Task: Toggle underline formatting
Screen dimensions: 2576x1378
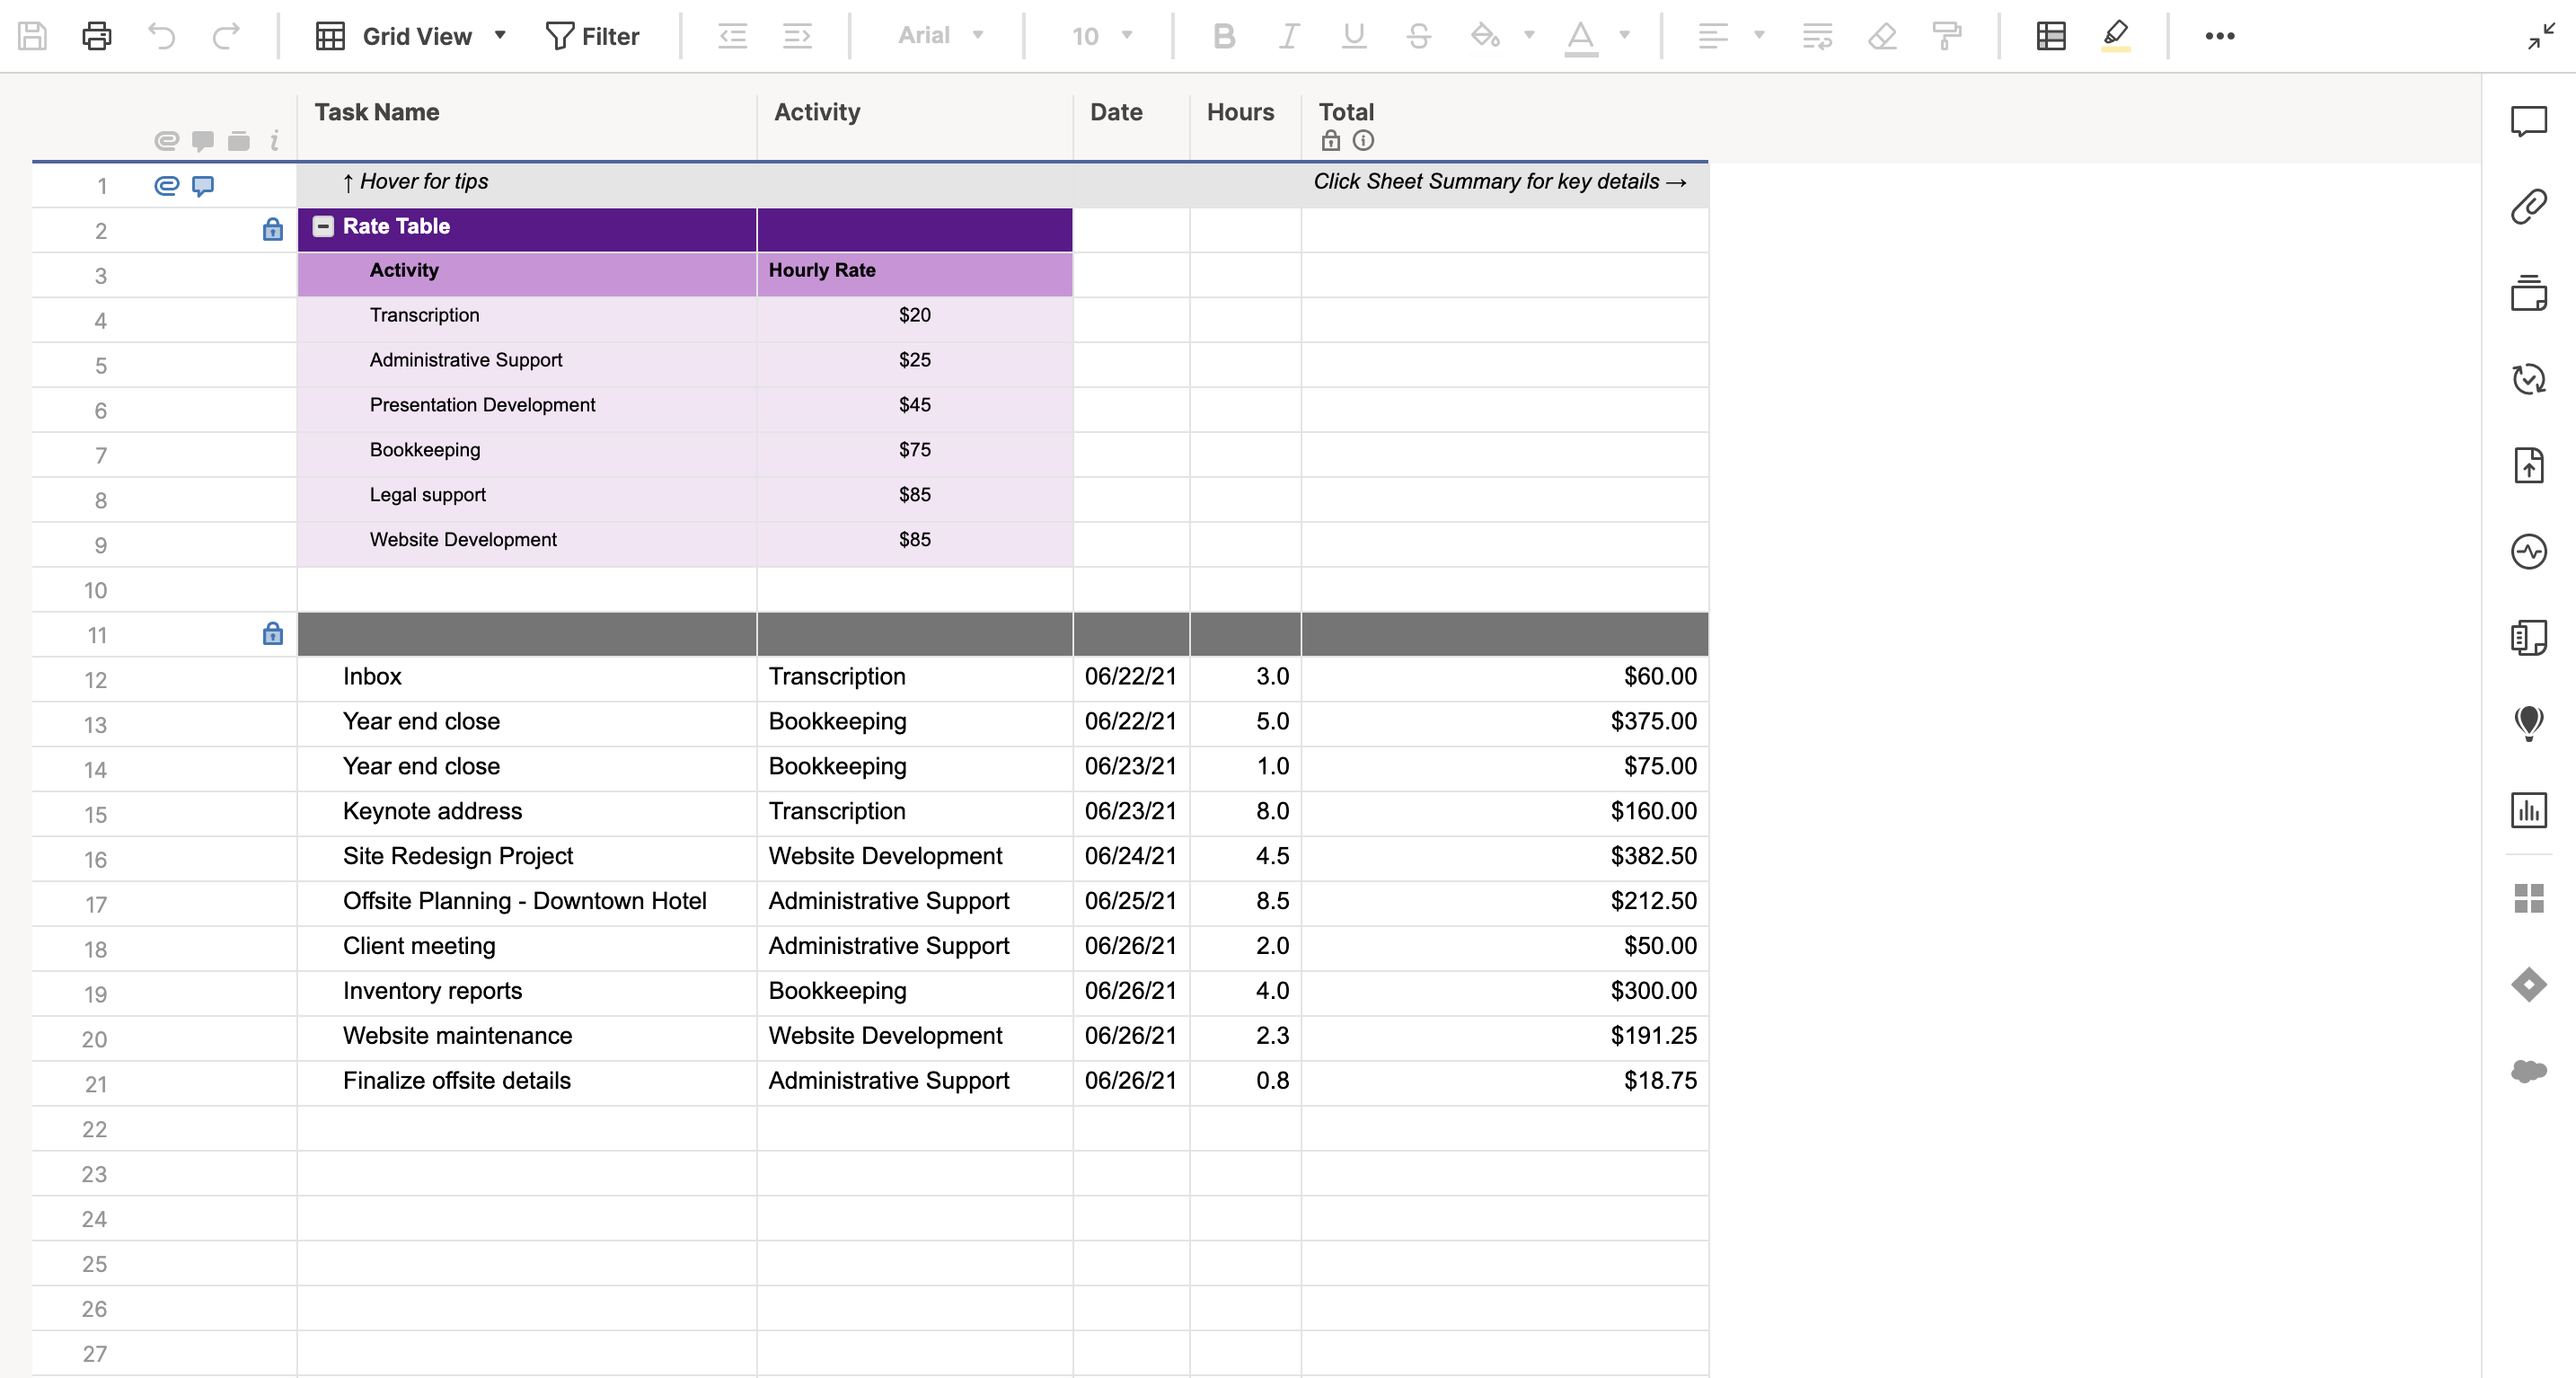Action: tap(1353, 36)
